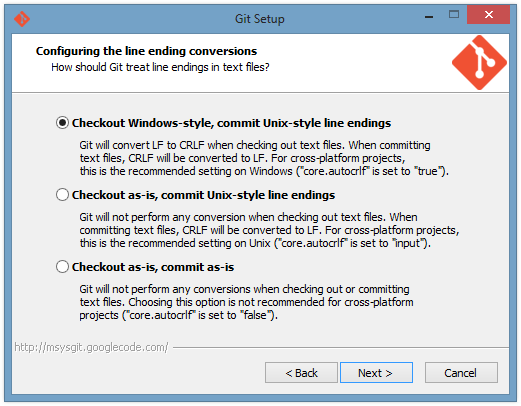This screenshot has height=406, width=521.
Task: Minimize the Git Setup window
Action: point(429,15)
